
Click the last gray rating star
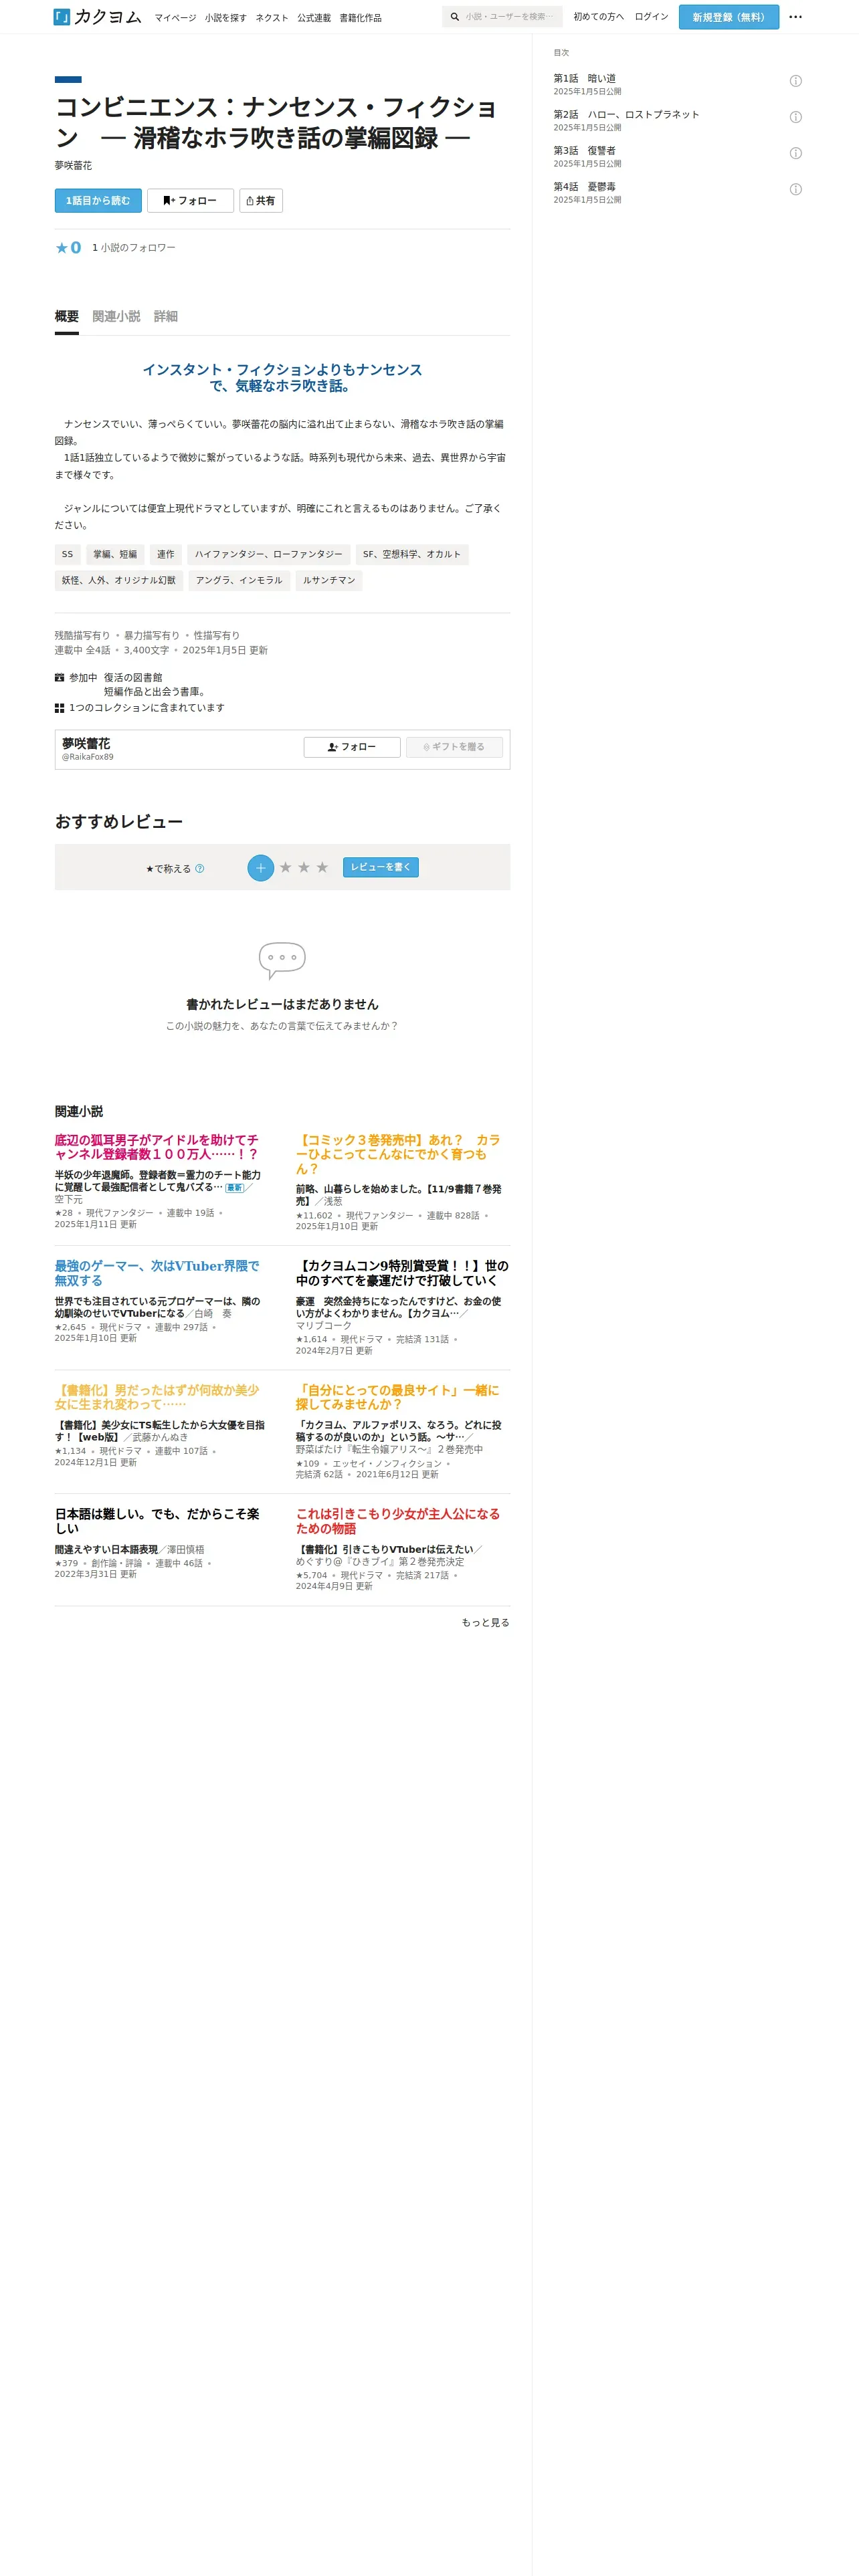[322, 867]
